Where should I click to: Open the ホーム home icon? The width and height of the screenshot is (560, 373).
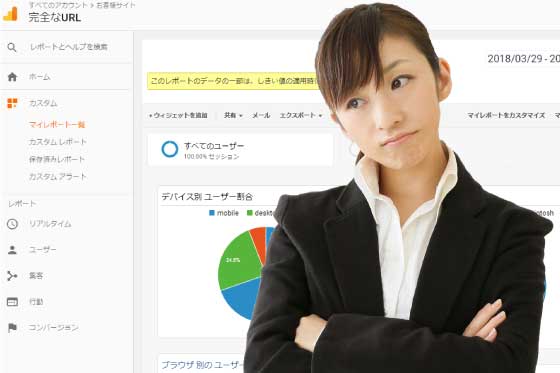click(12, 77)
